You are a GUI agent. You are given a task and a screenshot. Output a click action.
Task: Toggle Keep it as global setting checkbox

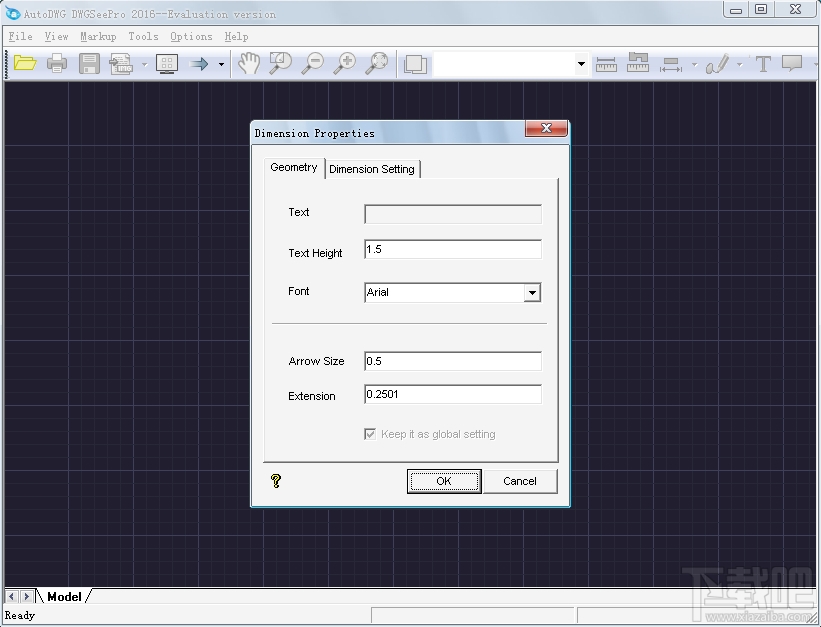point(370,434)
